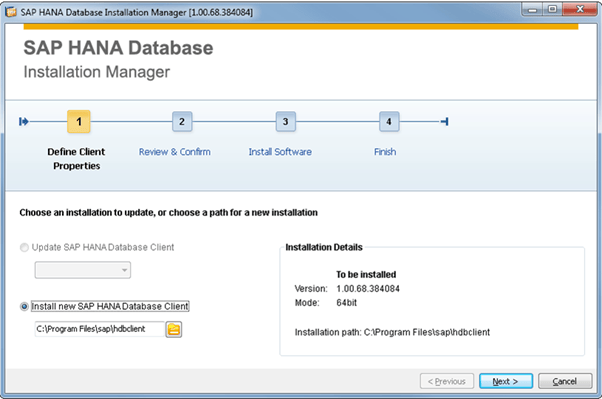
Task: Open the Review & Confirm step
Action: tap(175, 152)
